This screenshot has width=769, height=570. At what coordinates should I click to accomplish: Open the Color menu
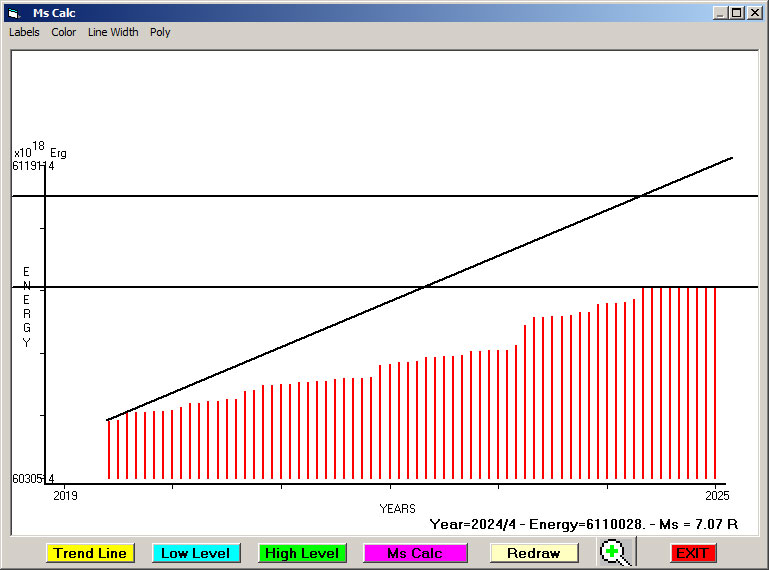[x=64, y=32]
